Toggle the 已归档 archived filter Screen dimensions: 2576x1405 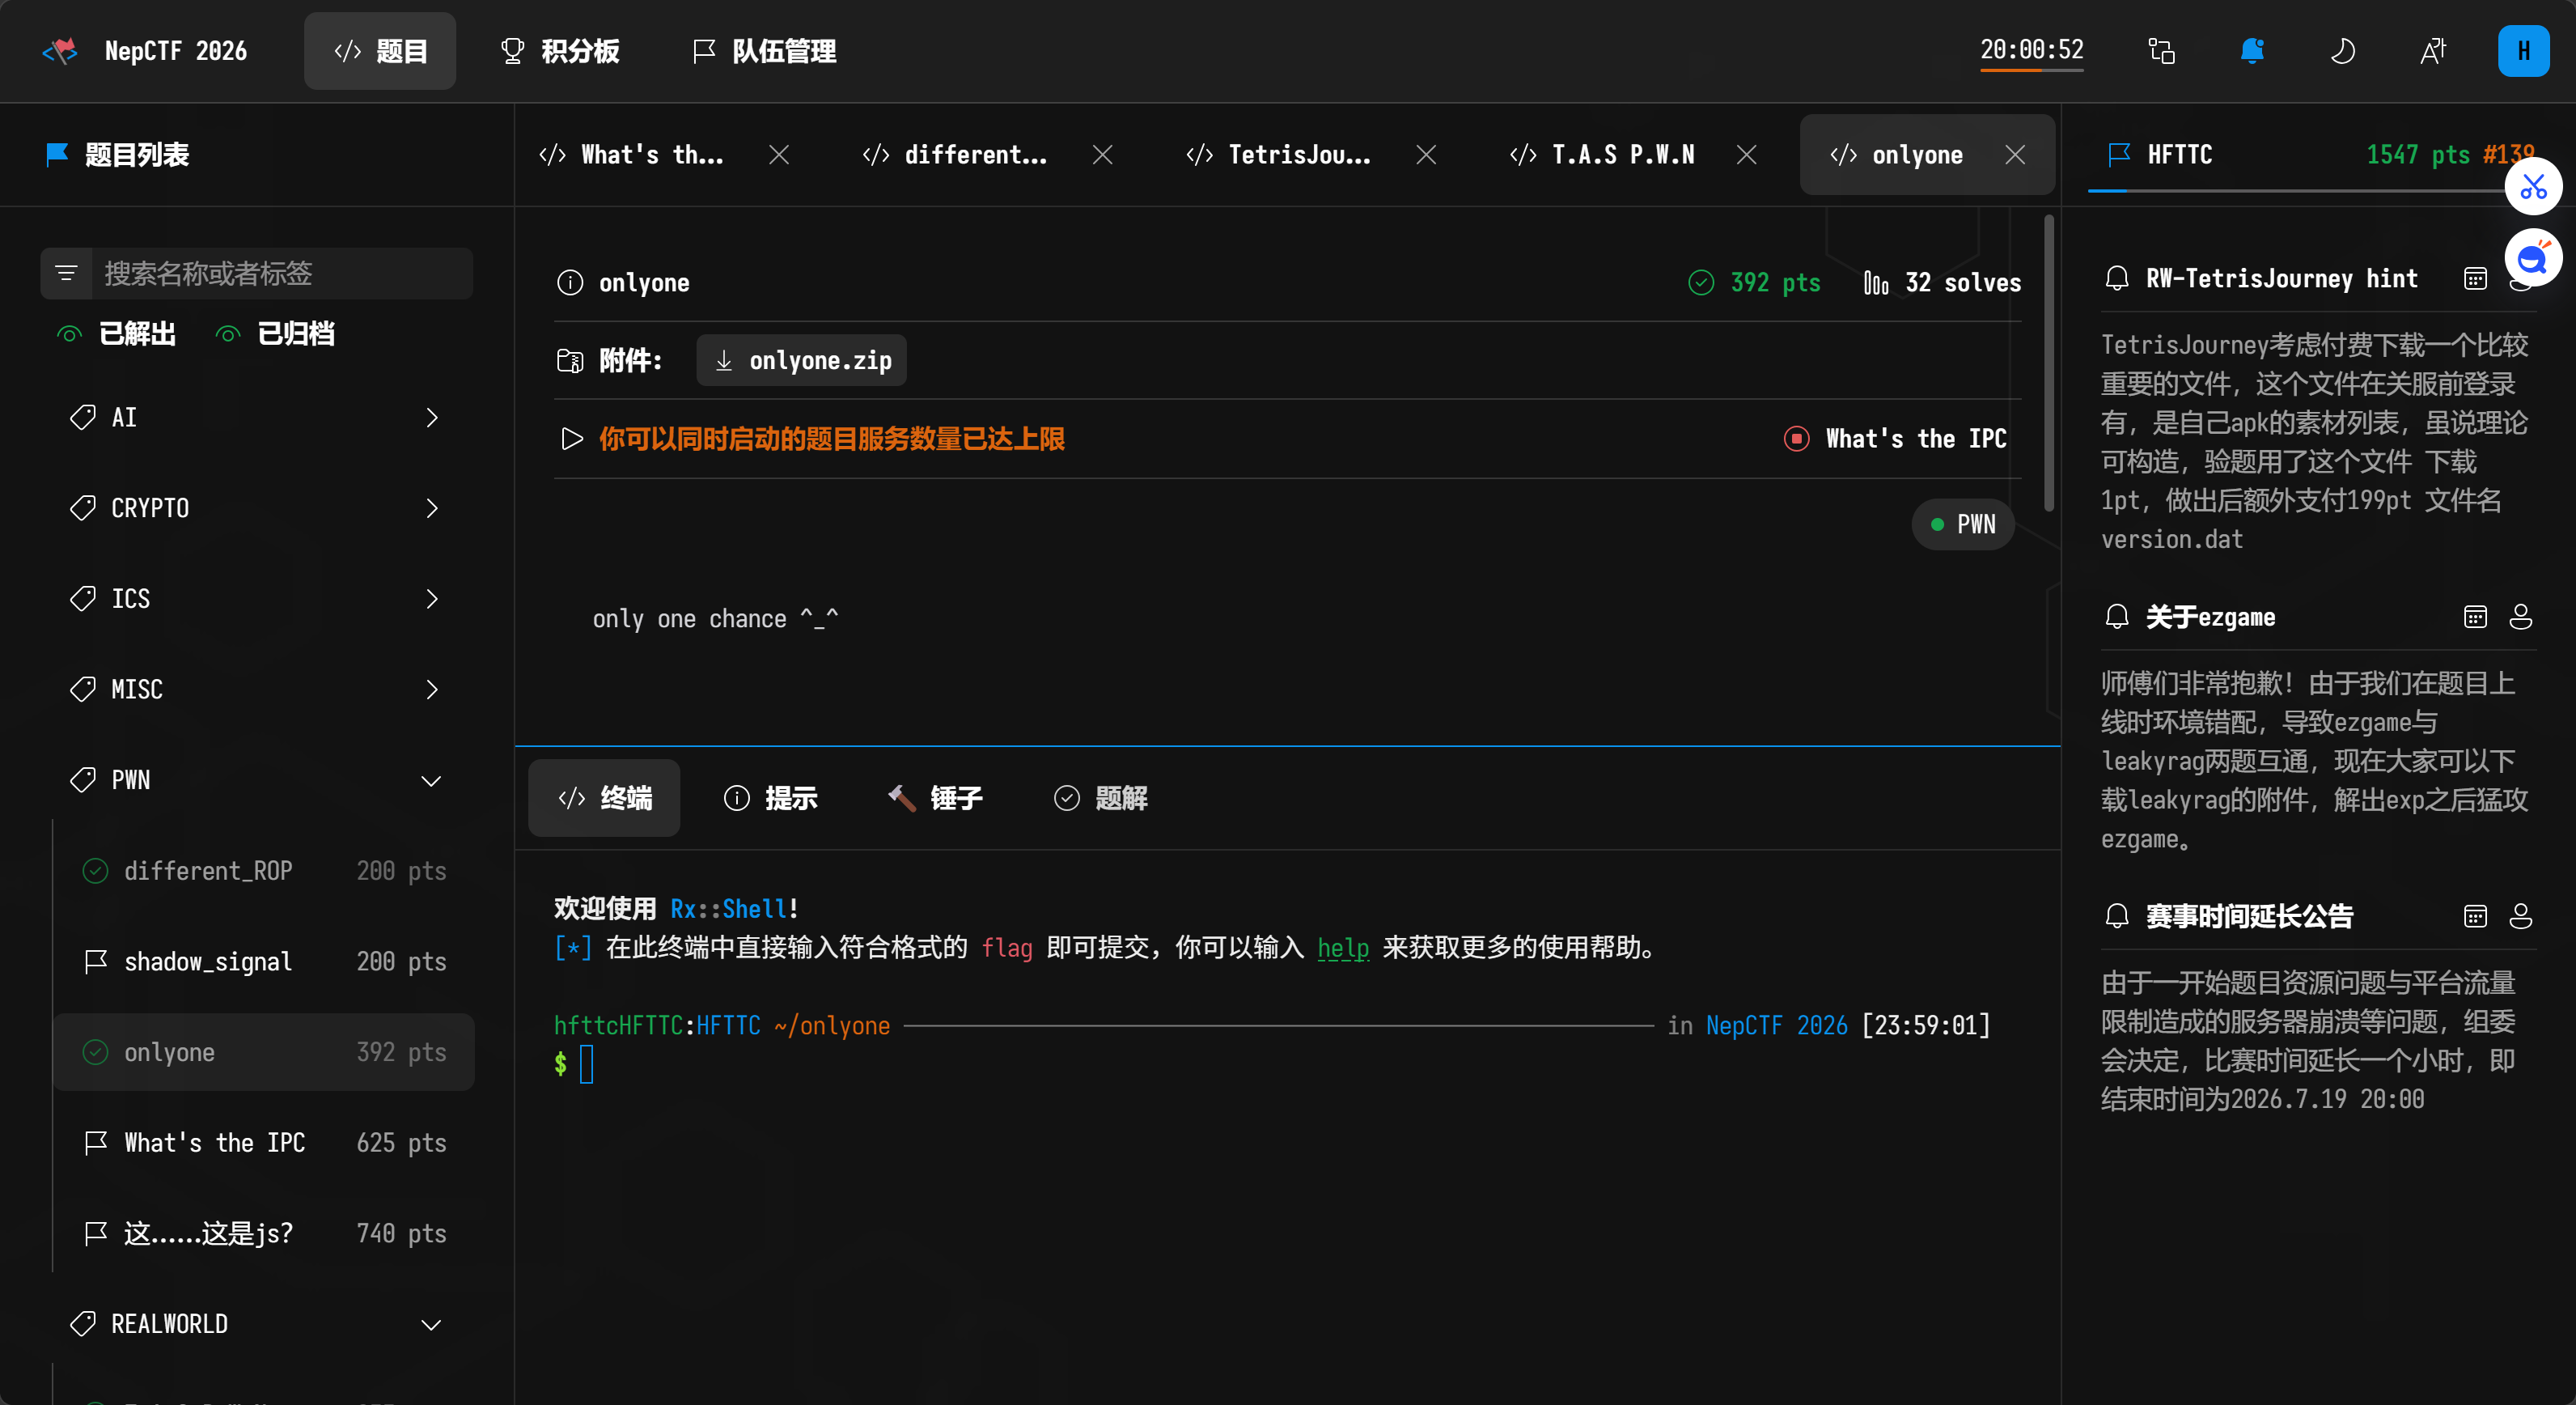coord(275,334)
